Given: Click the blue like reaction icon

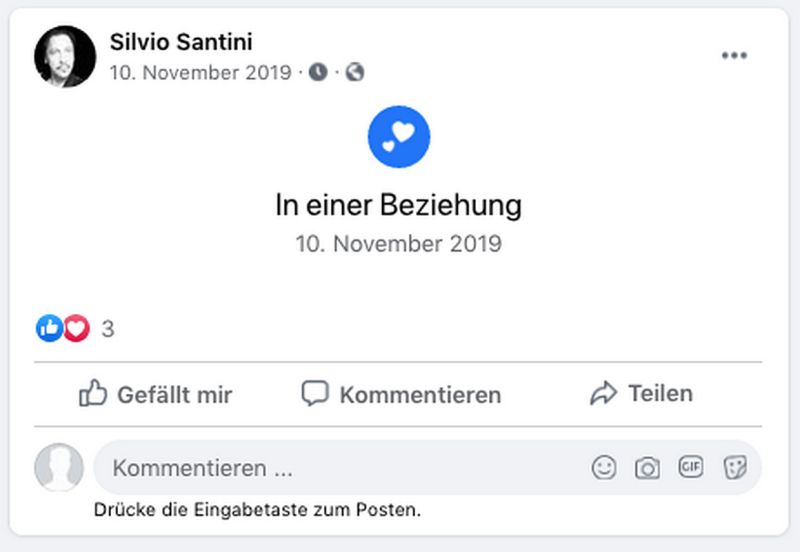Looking at the screenshot, I should (x=49, y=328).
